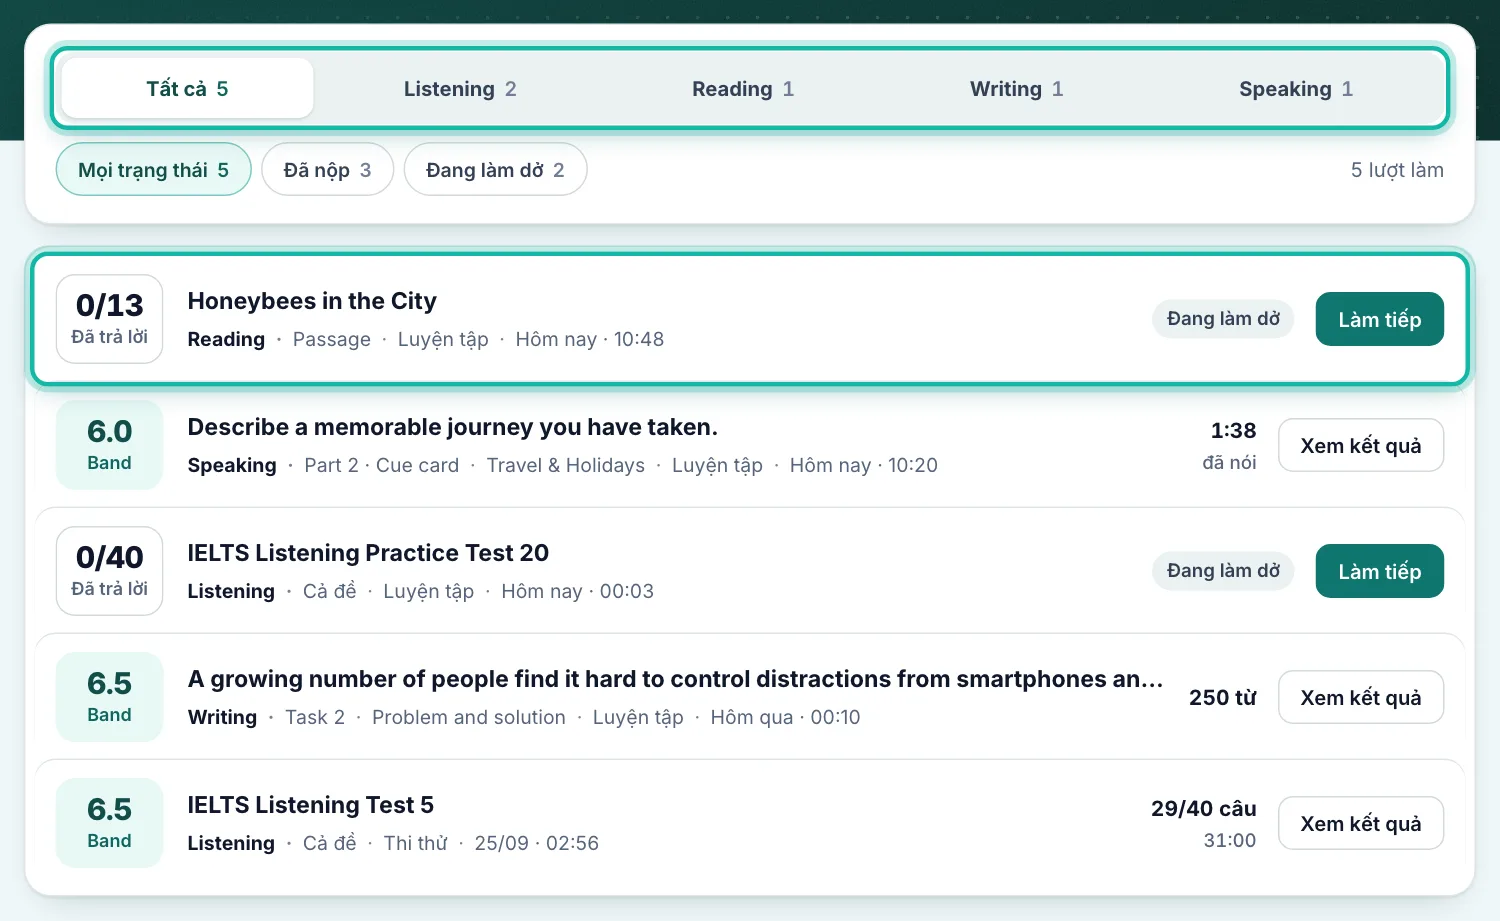Click the "5 lượt làm" attempts count
This screenshot has height=921, width=1500.
1397,170
